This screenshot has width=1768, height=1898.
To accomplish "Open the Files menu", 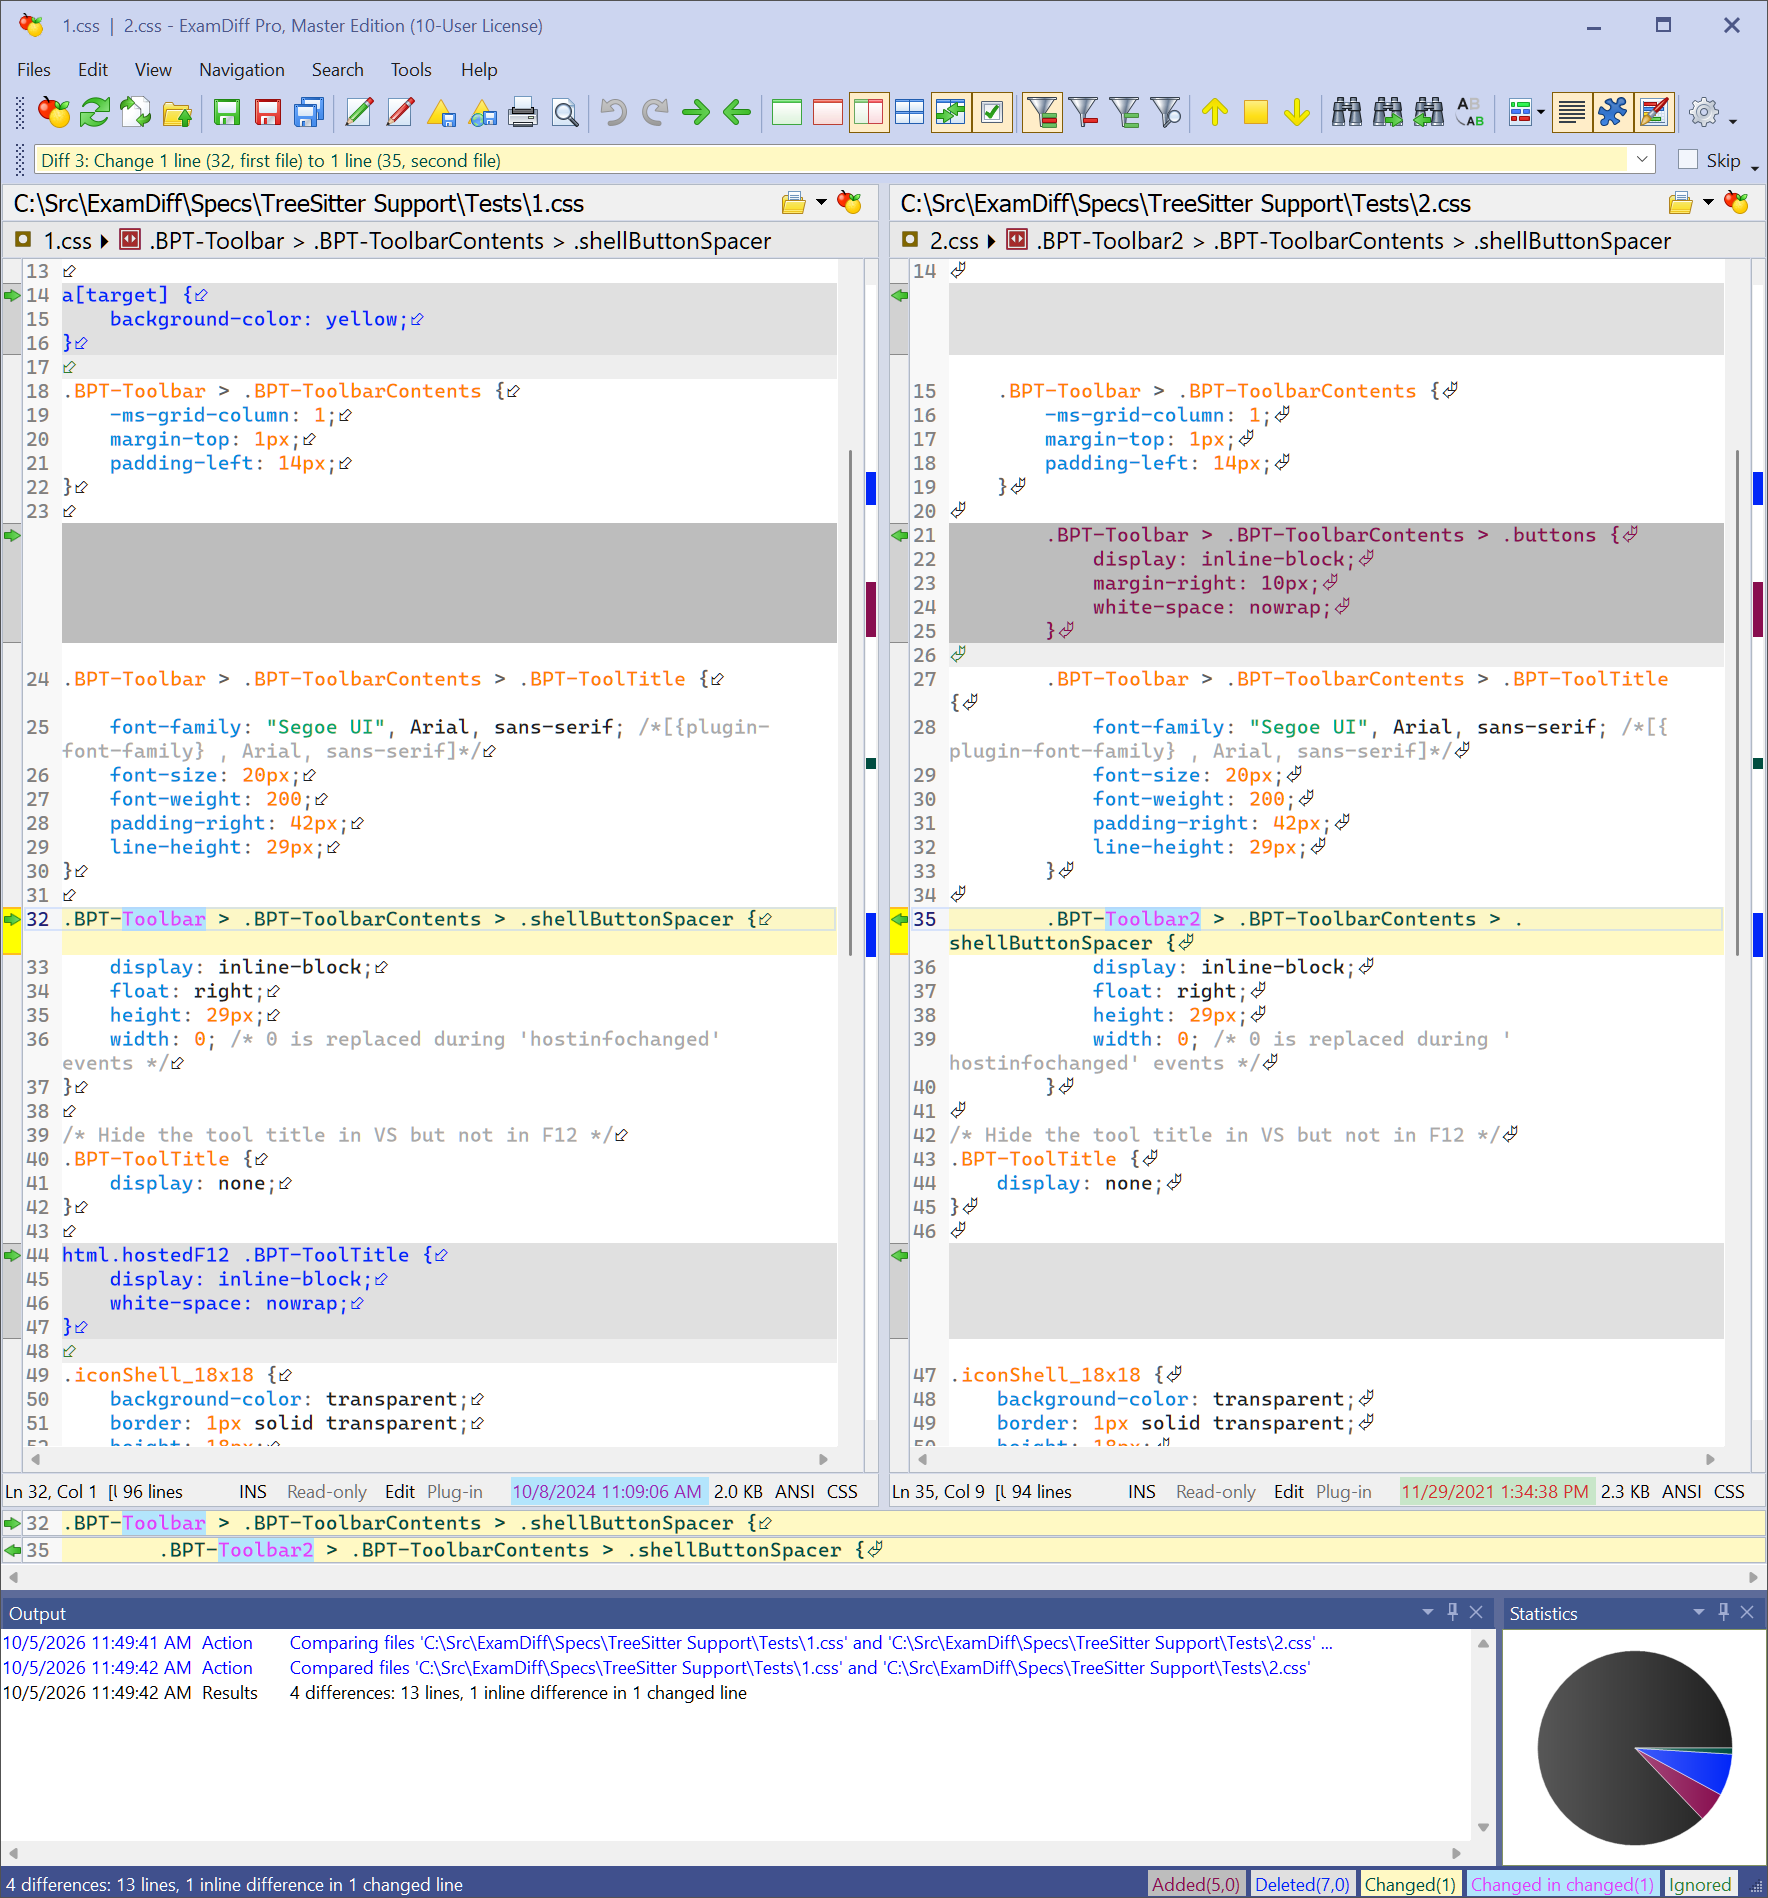I will pos(34,70).
